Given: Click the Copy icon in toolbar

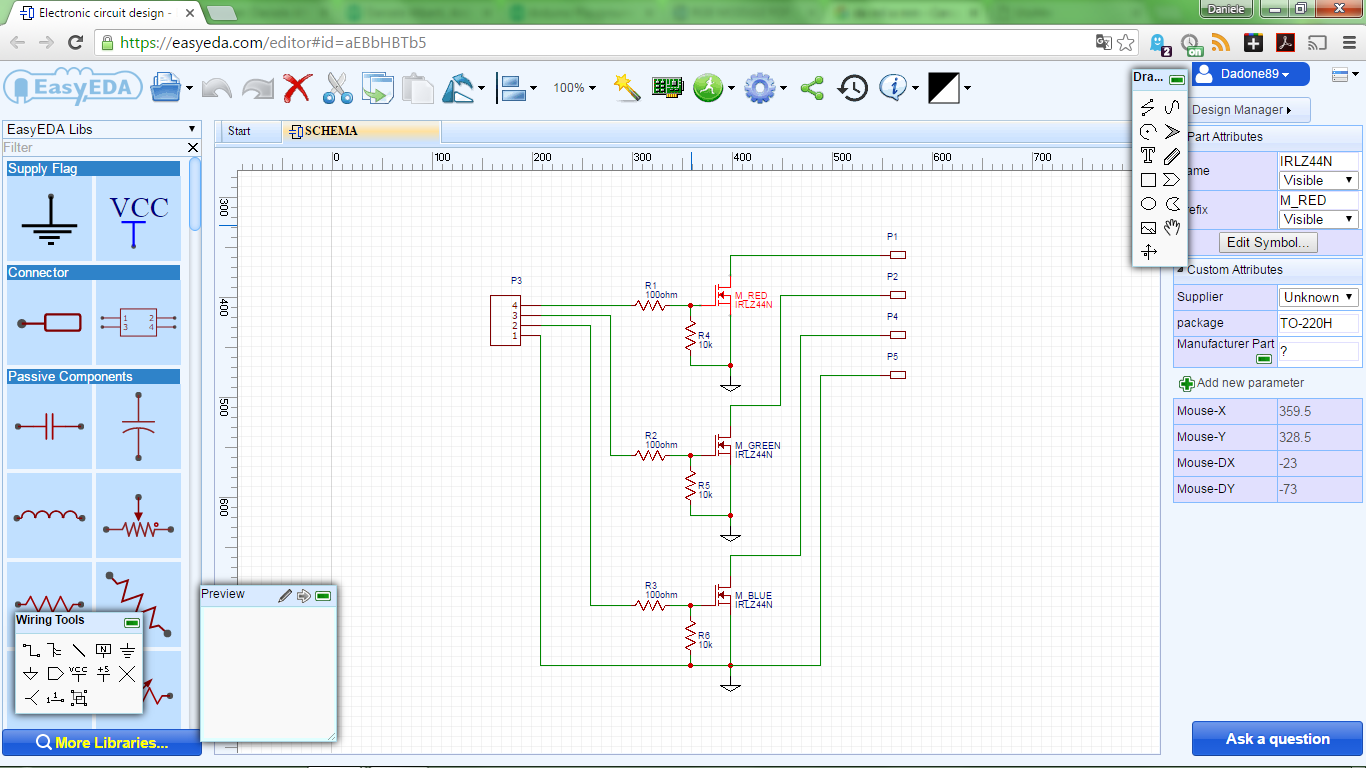Looking at the screenshot, I should 378,88.
